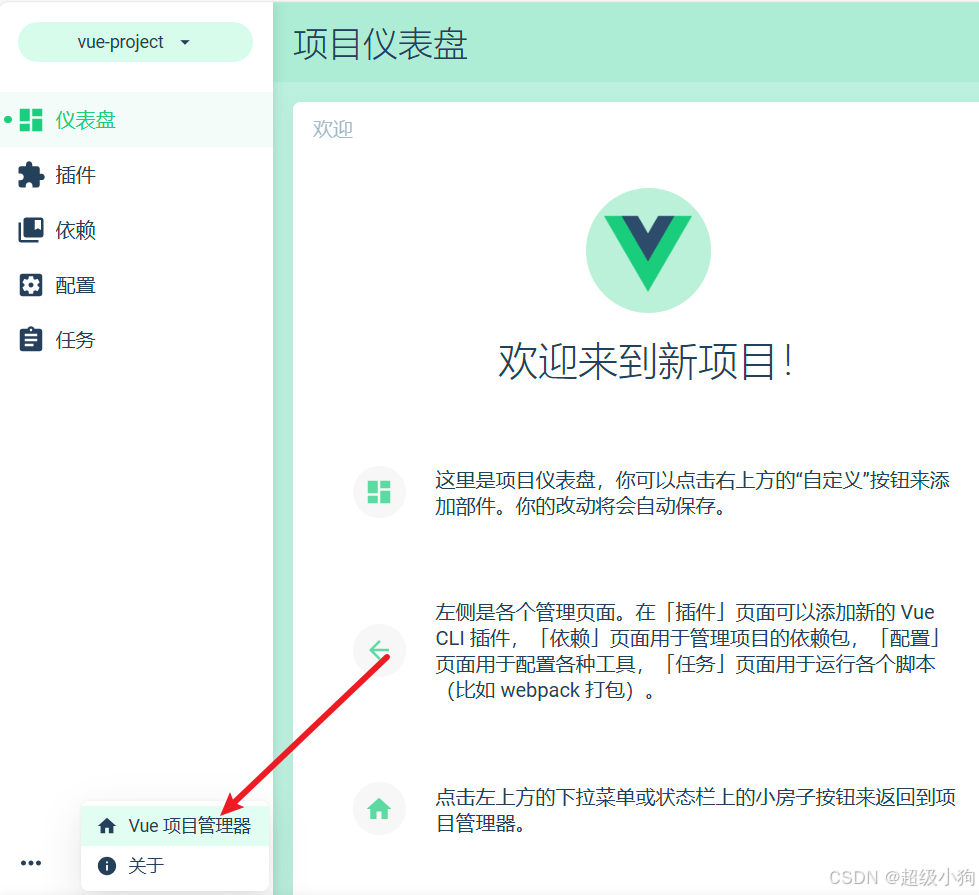Click the Vue logo in welcome card
Viewport: 979px width, 895px height.
coord(648,250)
